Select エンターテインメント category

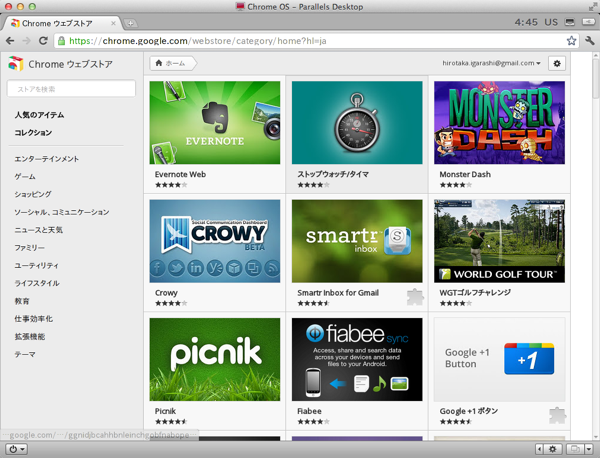[x=47, y=159]
